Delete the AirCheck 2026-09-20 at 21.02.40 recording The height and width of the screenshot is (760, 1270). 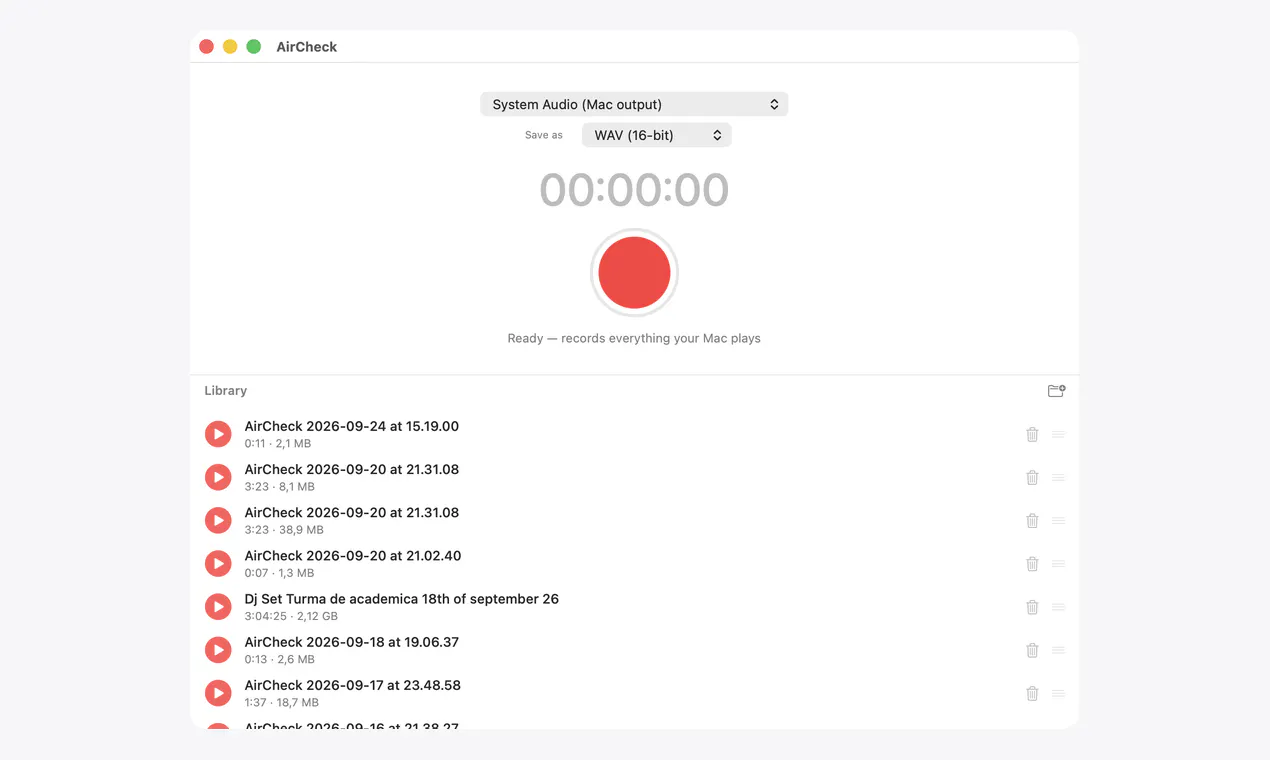(1032, 564)
